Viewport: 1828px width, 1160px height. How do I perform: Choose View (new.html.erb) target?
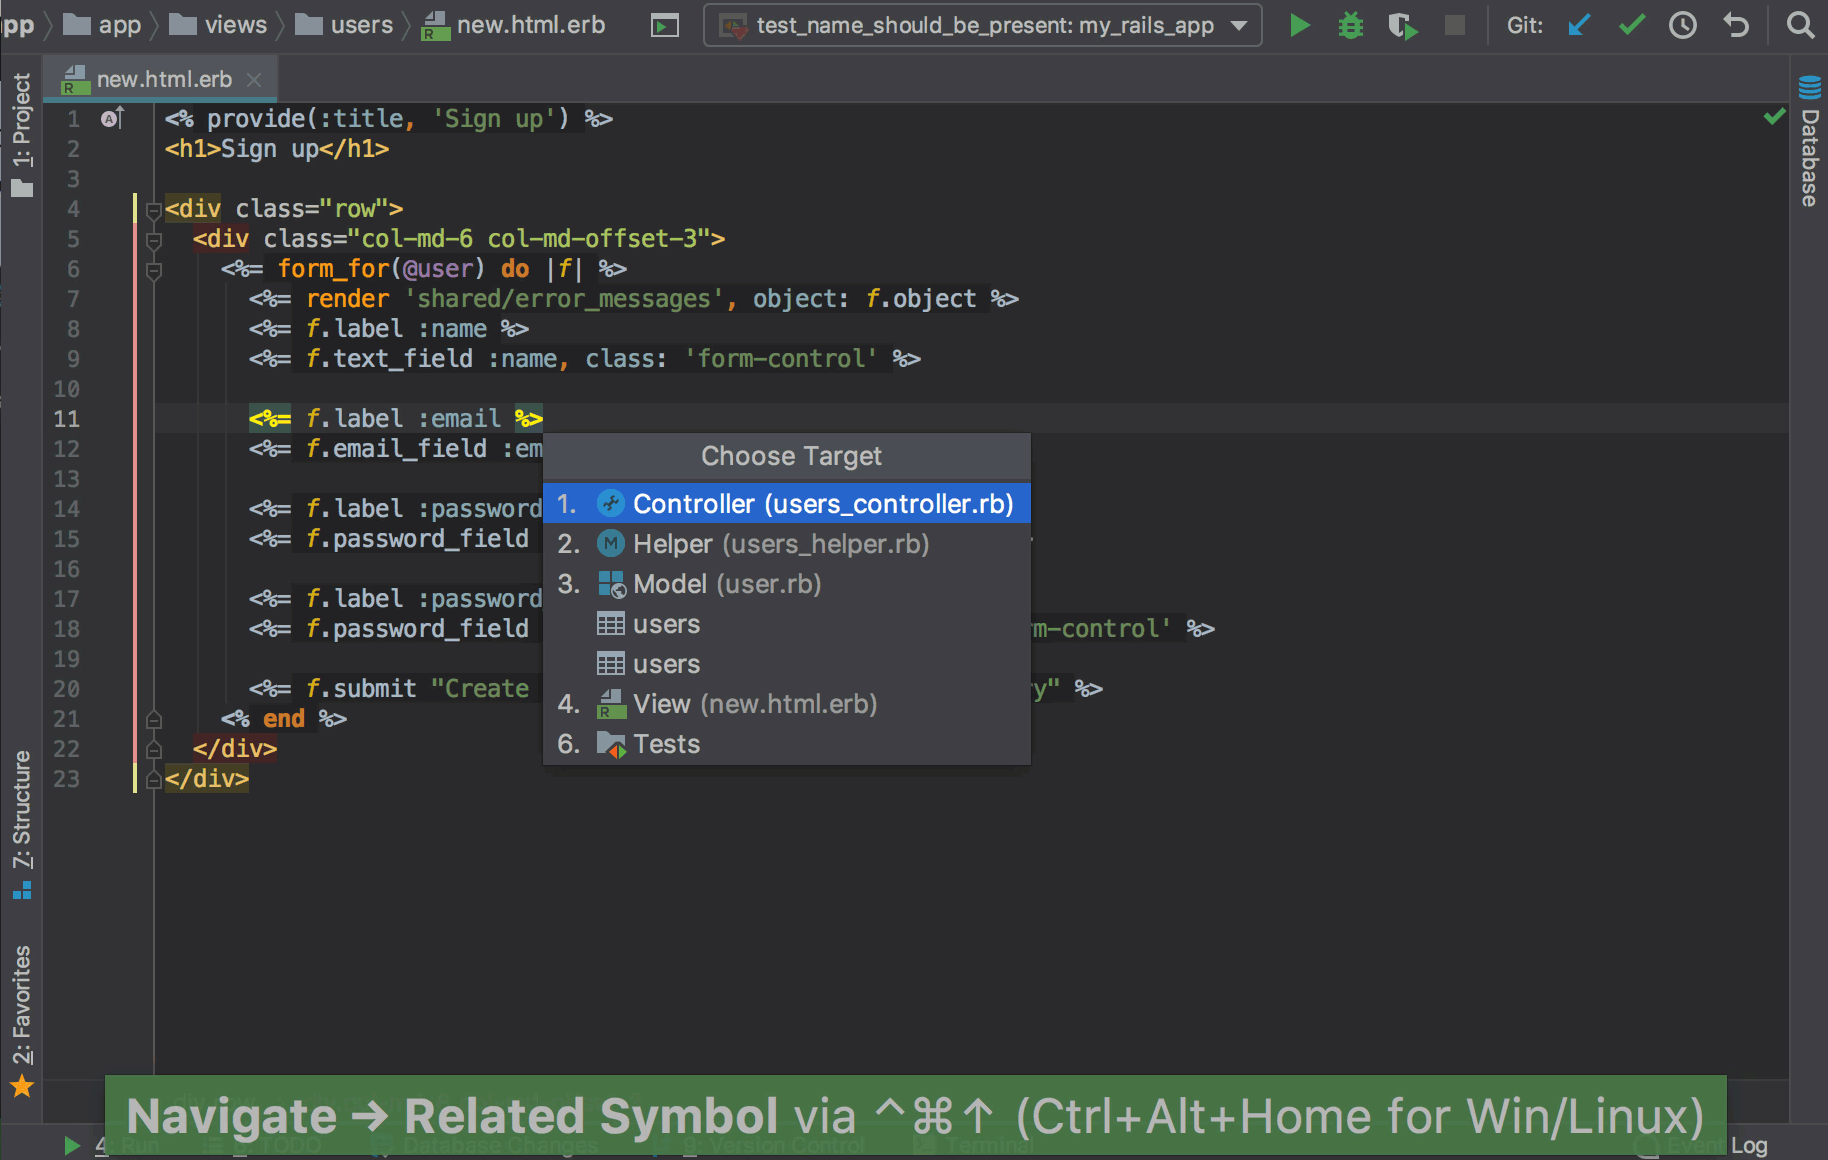[787, 704]
